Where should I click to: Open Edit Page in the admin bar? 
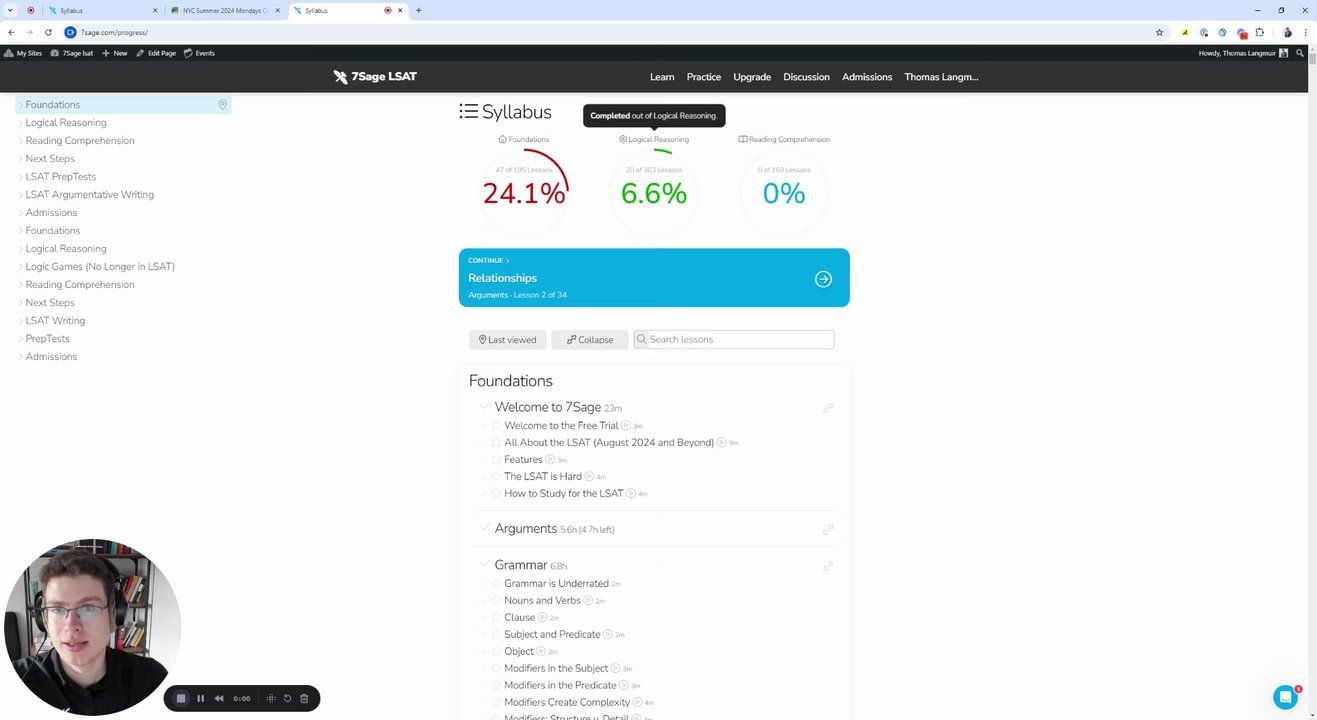(156, 53)
